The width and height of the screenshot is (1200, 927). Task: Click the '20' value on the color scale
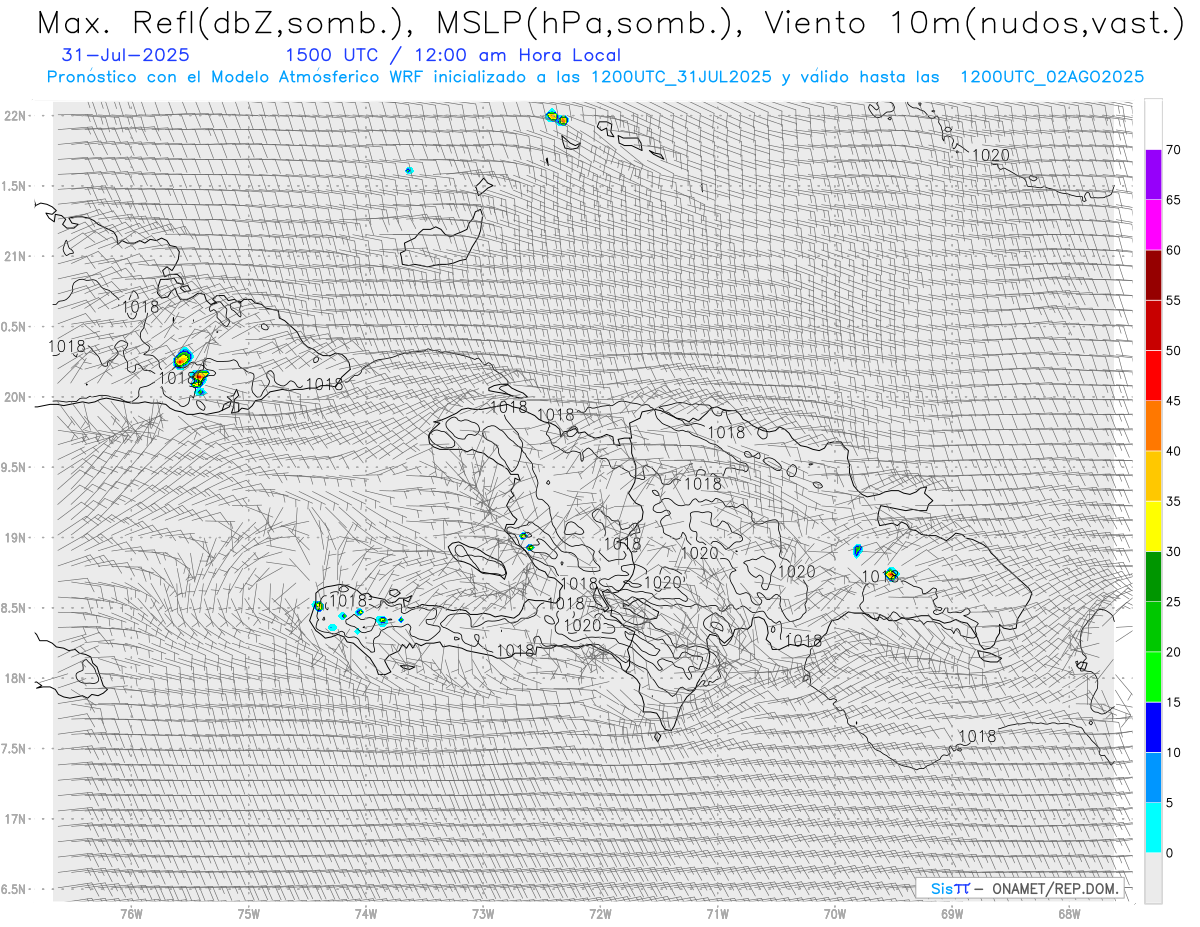1173,652
